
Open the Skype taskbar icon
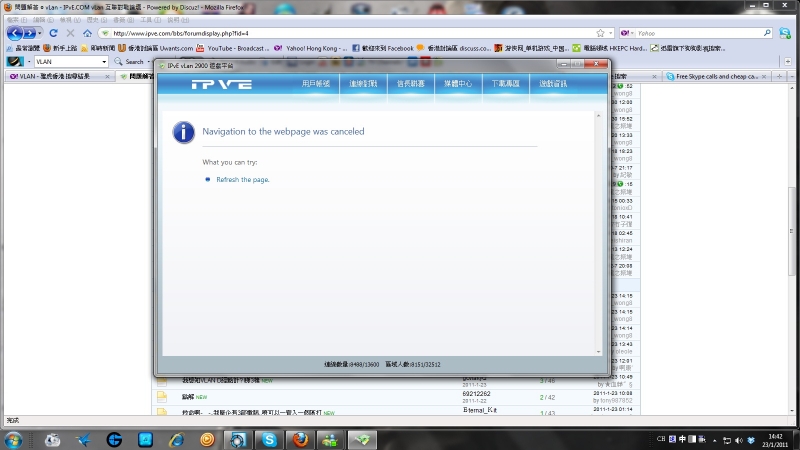click(269, 440)
